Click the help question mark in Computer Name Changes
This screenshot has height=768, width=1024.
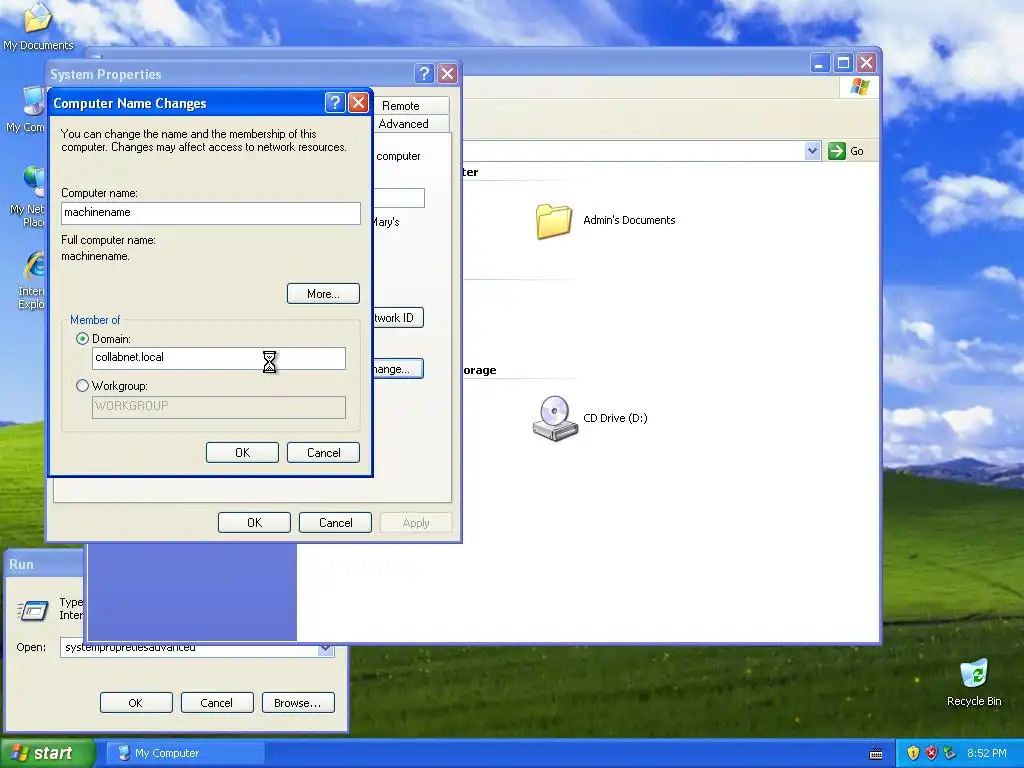pyautogui.click(x=334, y=103)
